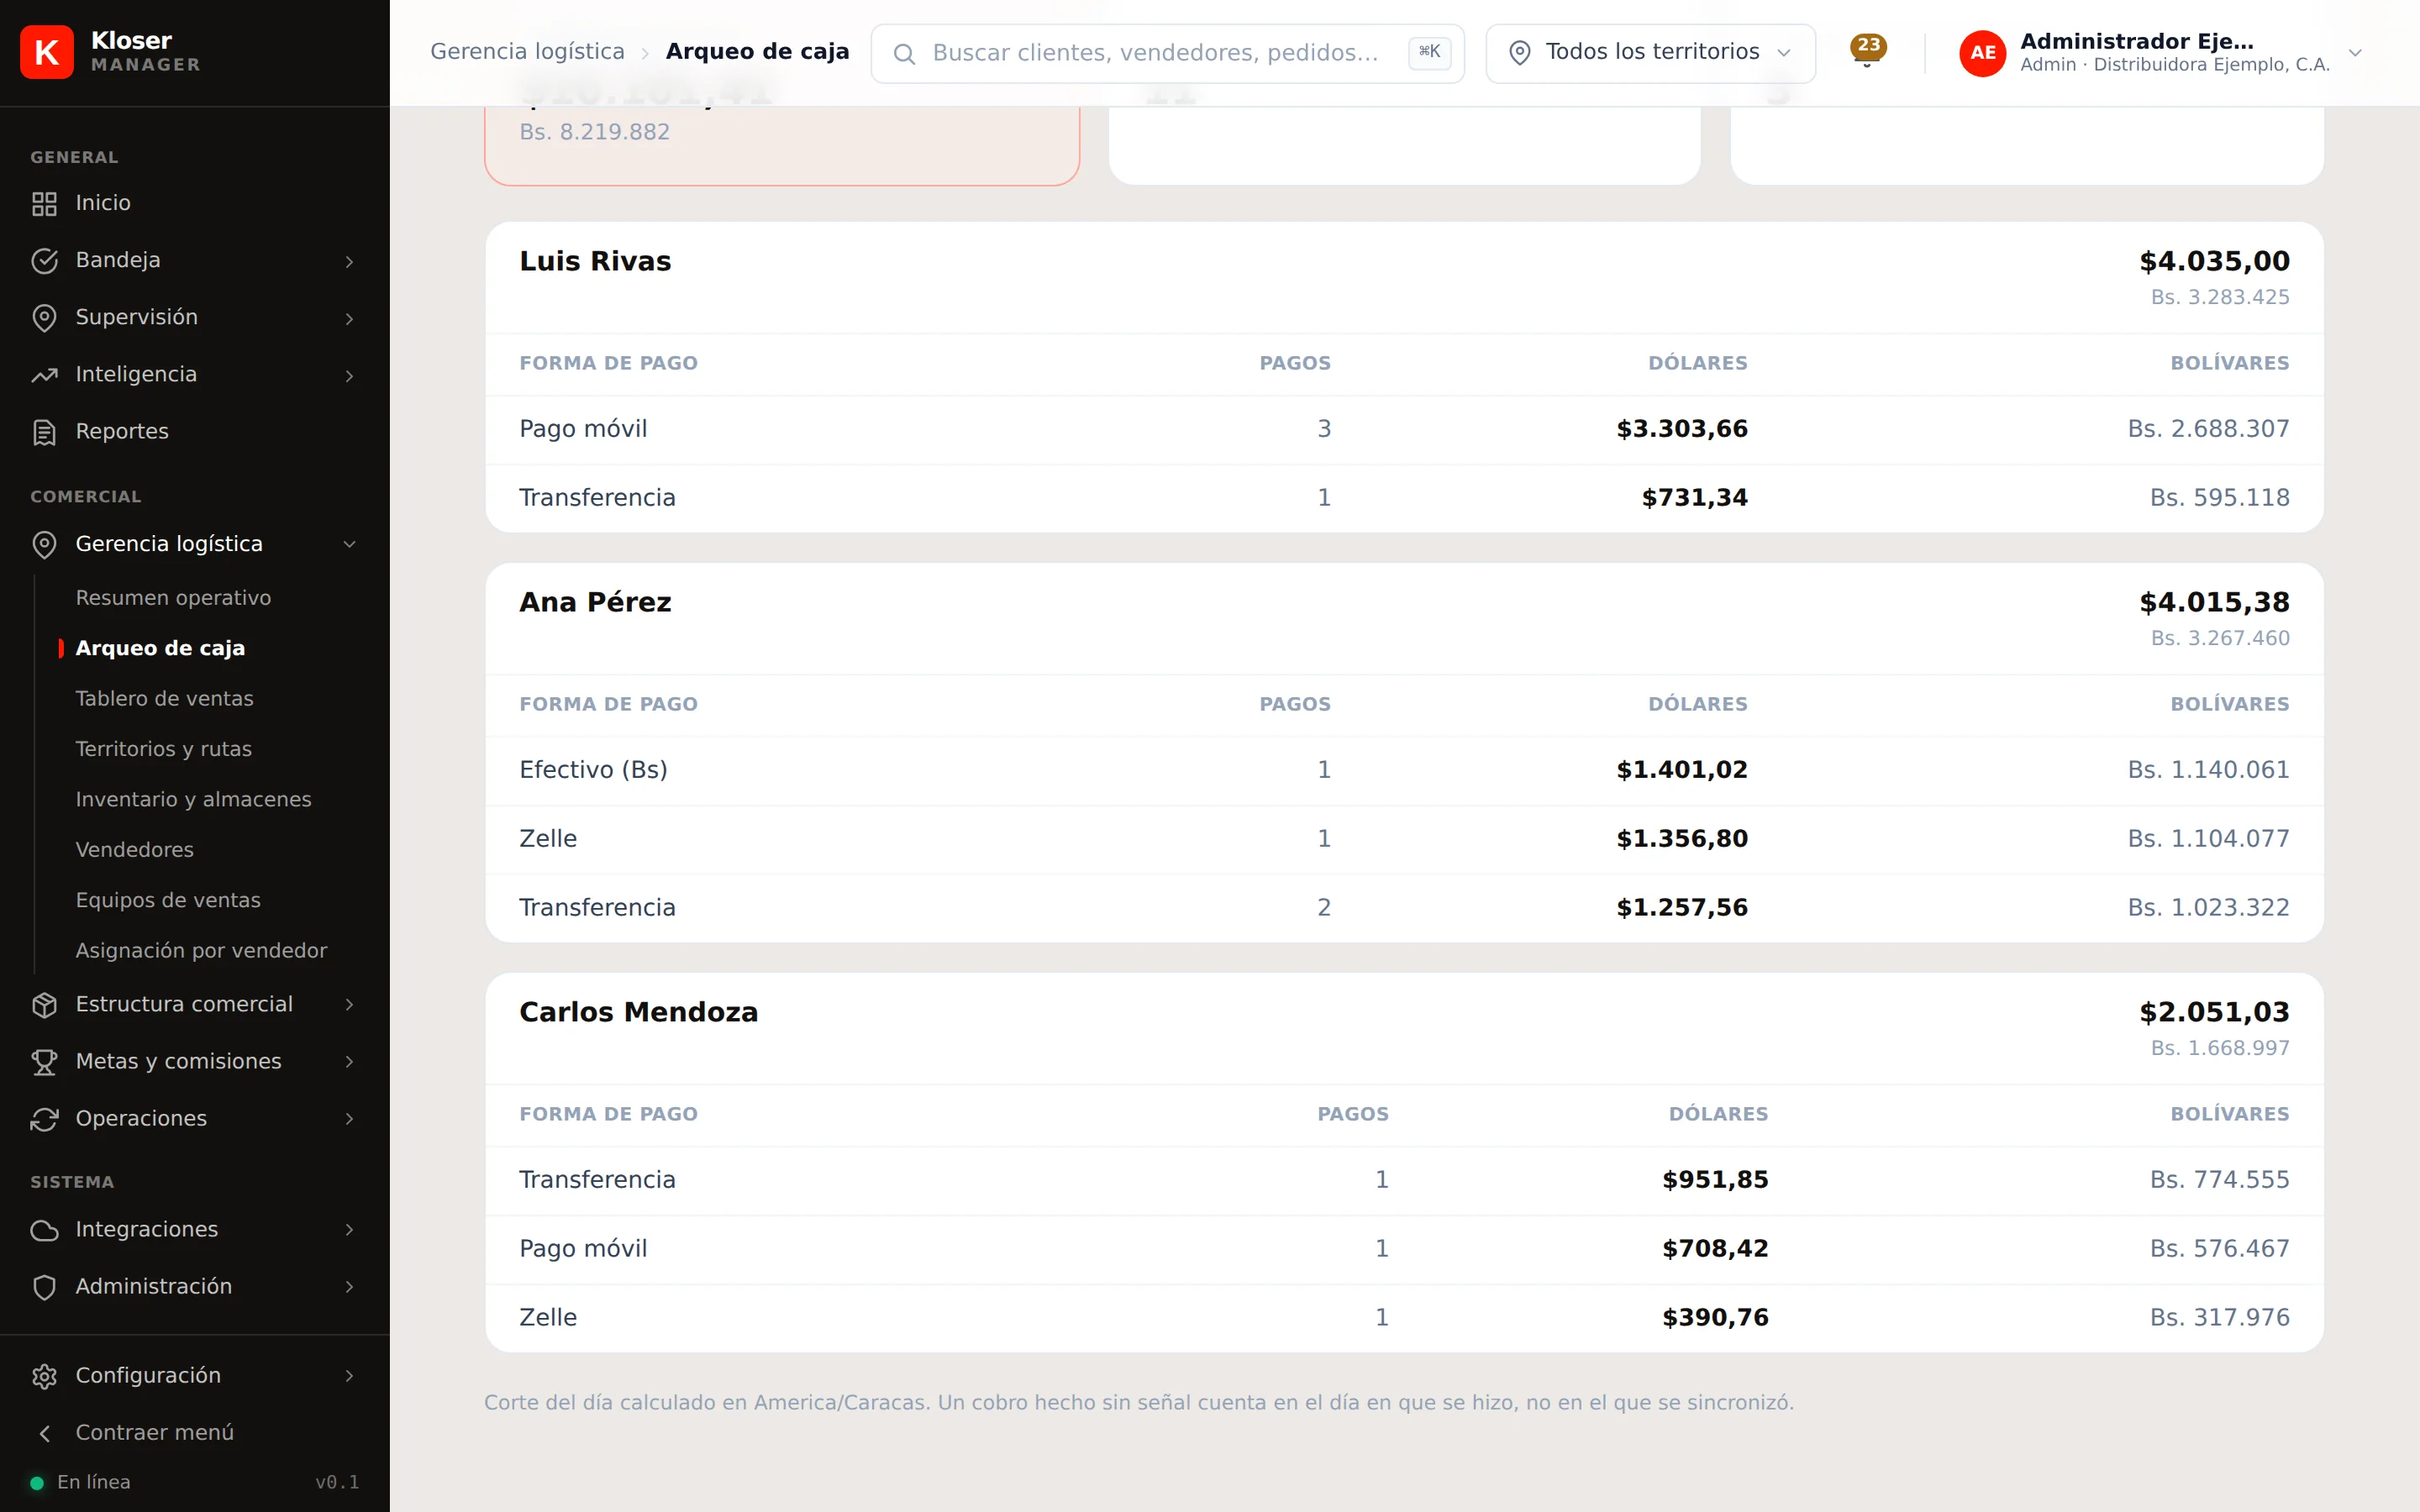This screenshot has width=2420, height=1512.
Task: Click the Reportes document icon
Action: [x=44, y=431]
